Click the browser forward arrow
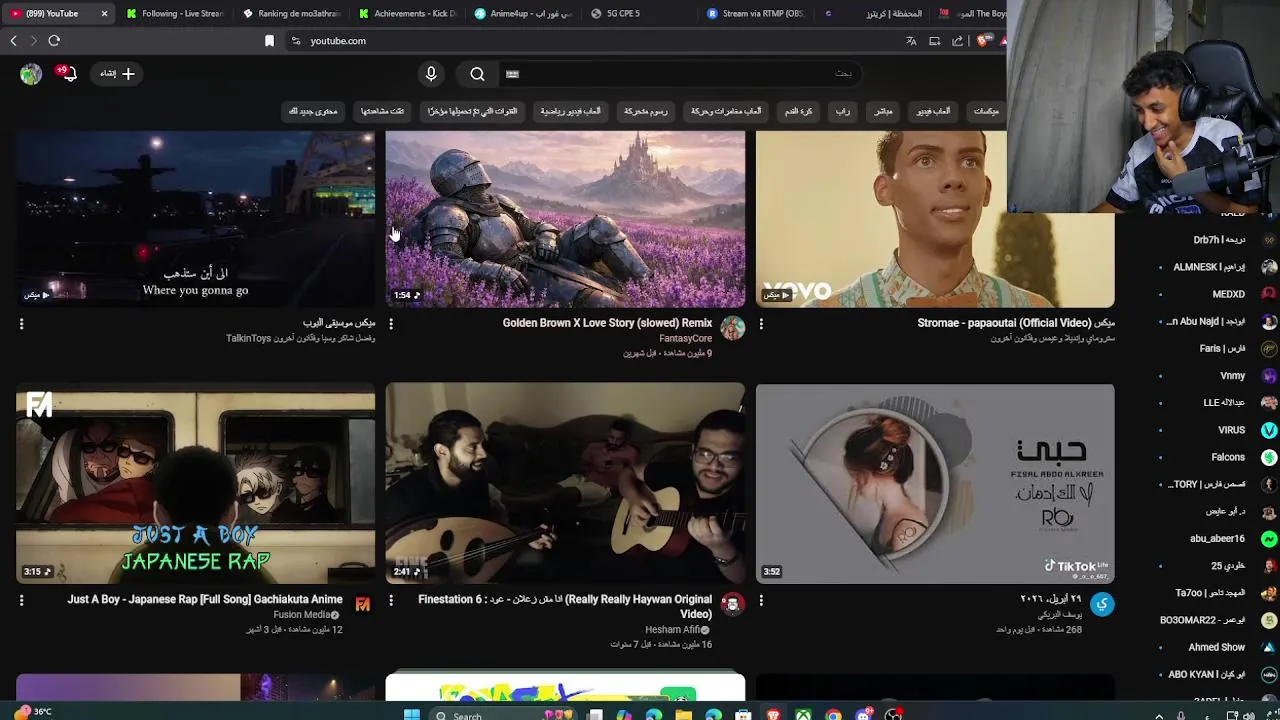Screen dimensions: 1280x720 [x=33, y=41]
